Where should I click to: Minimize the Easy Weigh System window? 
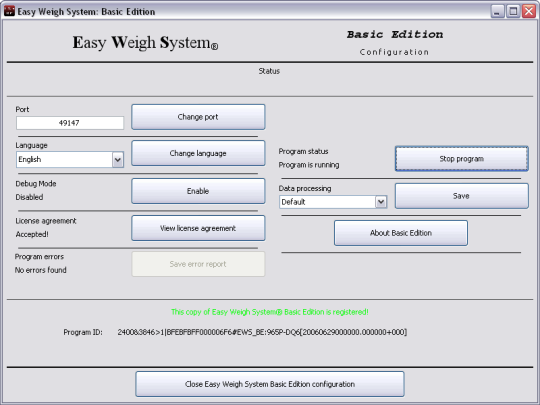click(x=497, y=11)
